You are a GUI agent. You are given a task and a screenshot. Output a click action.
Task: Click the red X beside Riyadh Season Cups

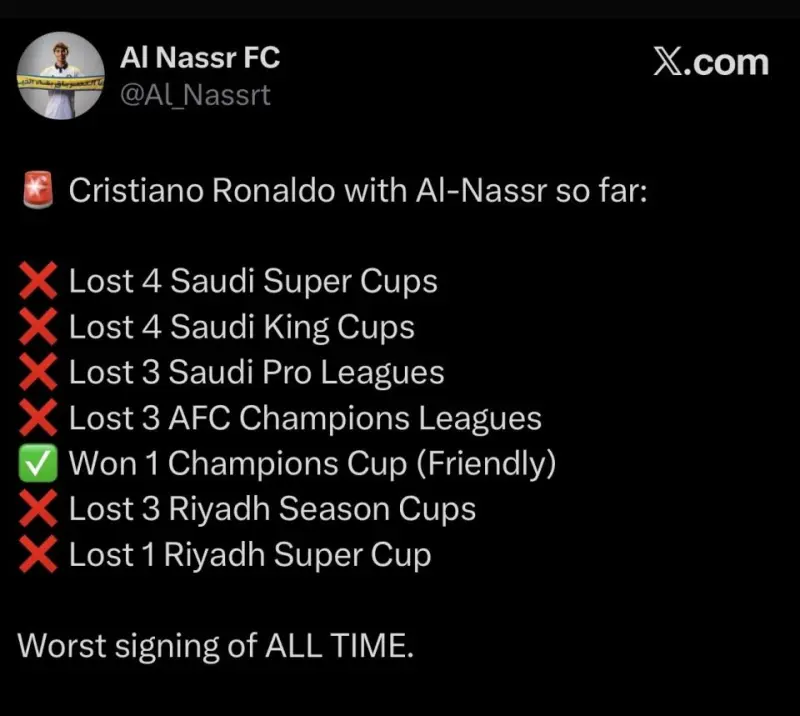[x=37, y=509]
